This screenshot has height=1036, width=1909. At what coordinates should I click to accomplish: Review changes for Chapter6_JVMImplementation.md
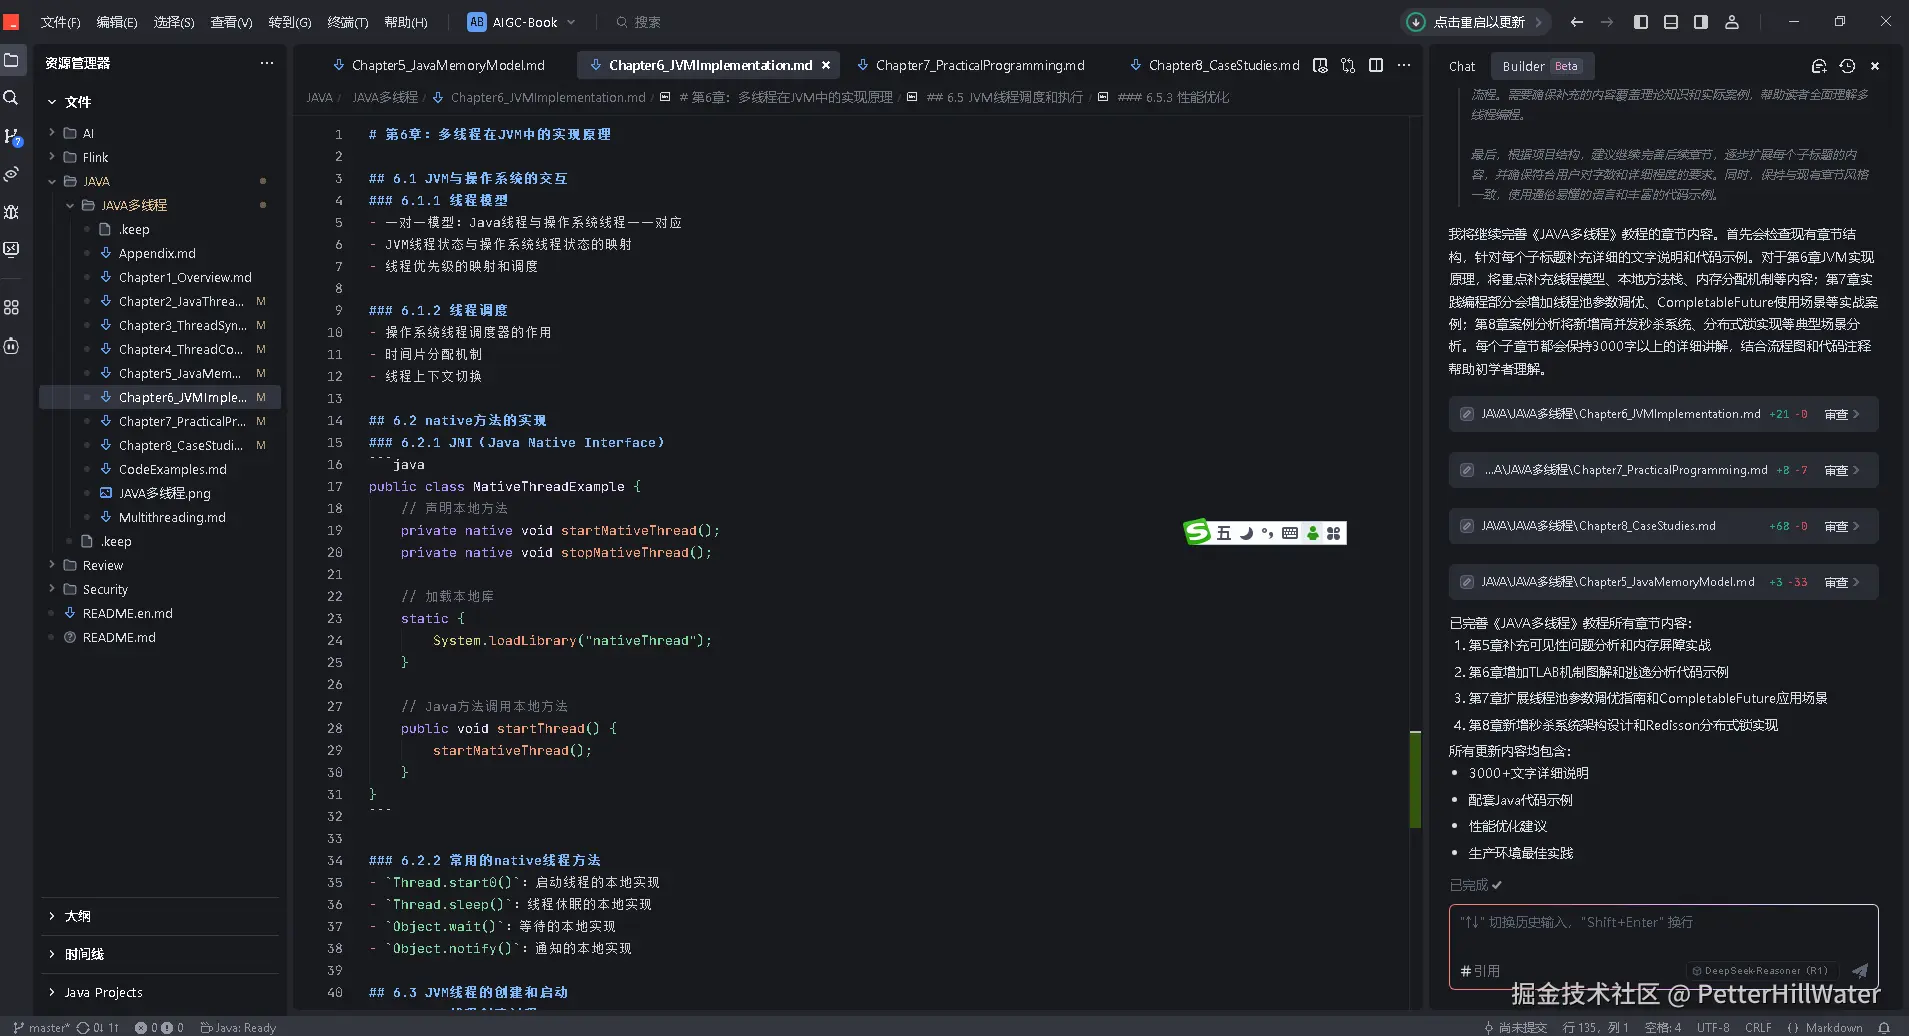pyautogui.click(x=1841, y=414)
